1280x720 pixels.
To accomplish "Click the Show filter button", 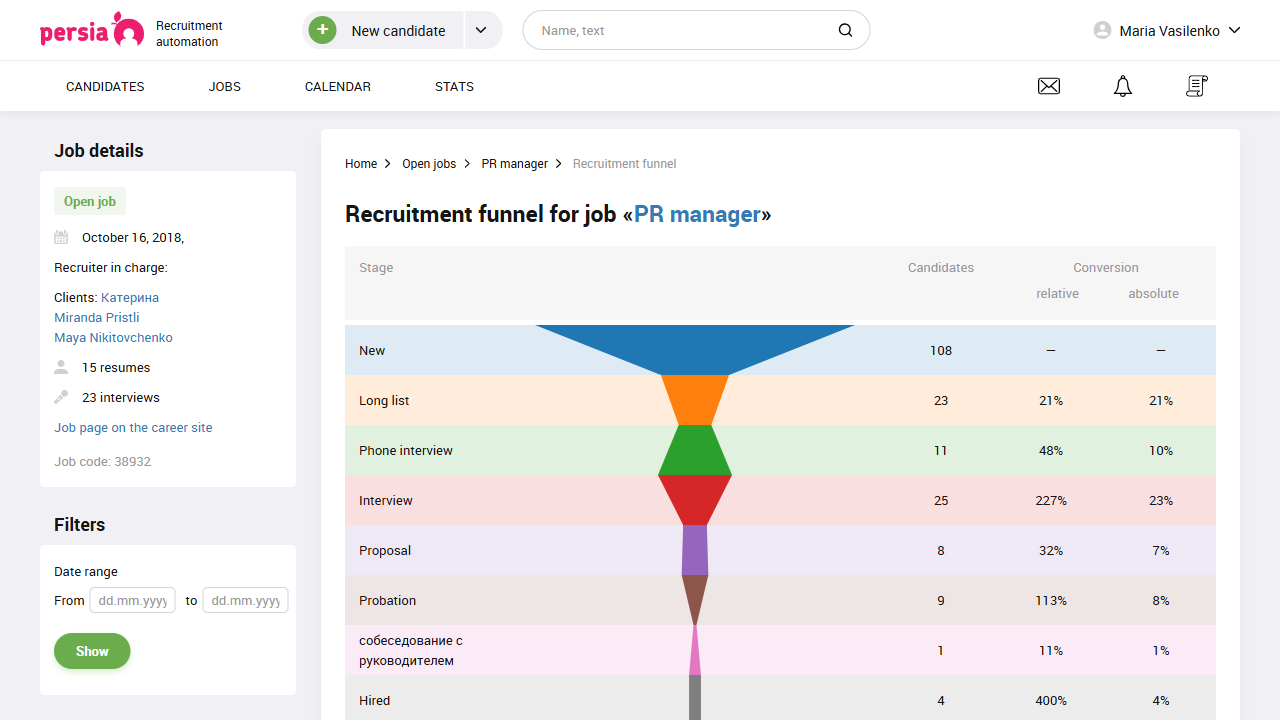I will (x=92, y=650).
